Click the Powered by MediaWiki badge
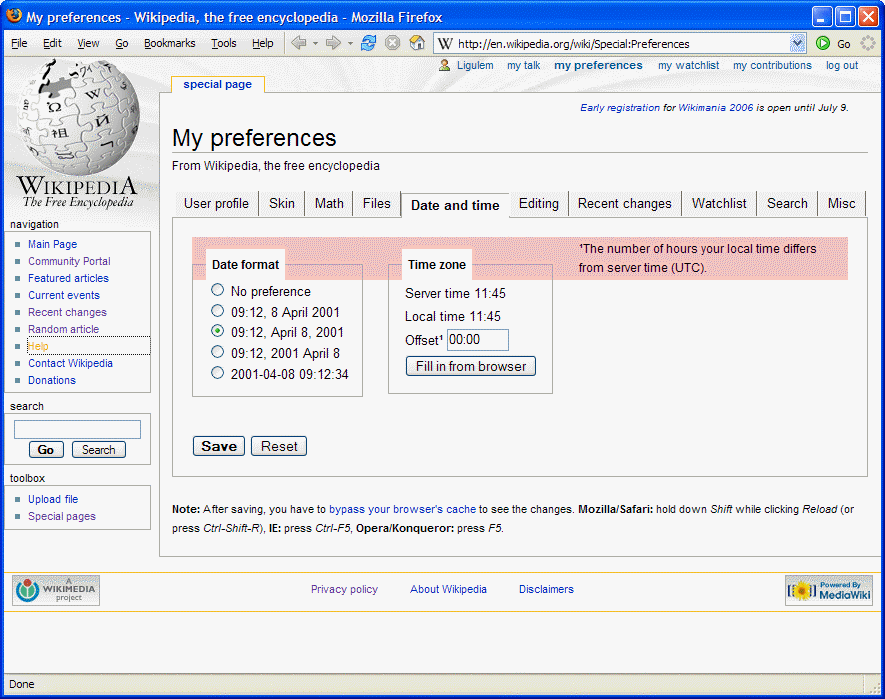 pyautogui.click(x=829, y=590)
